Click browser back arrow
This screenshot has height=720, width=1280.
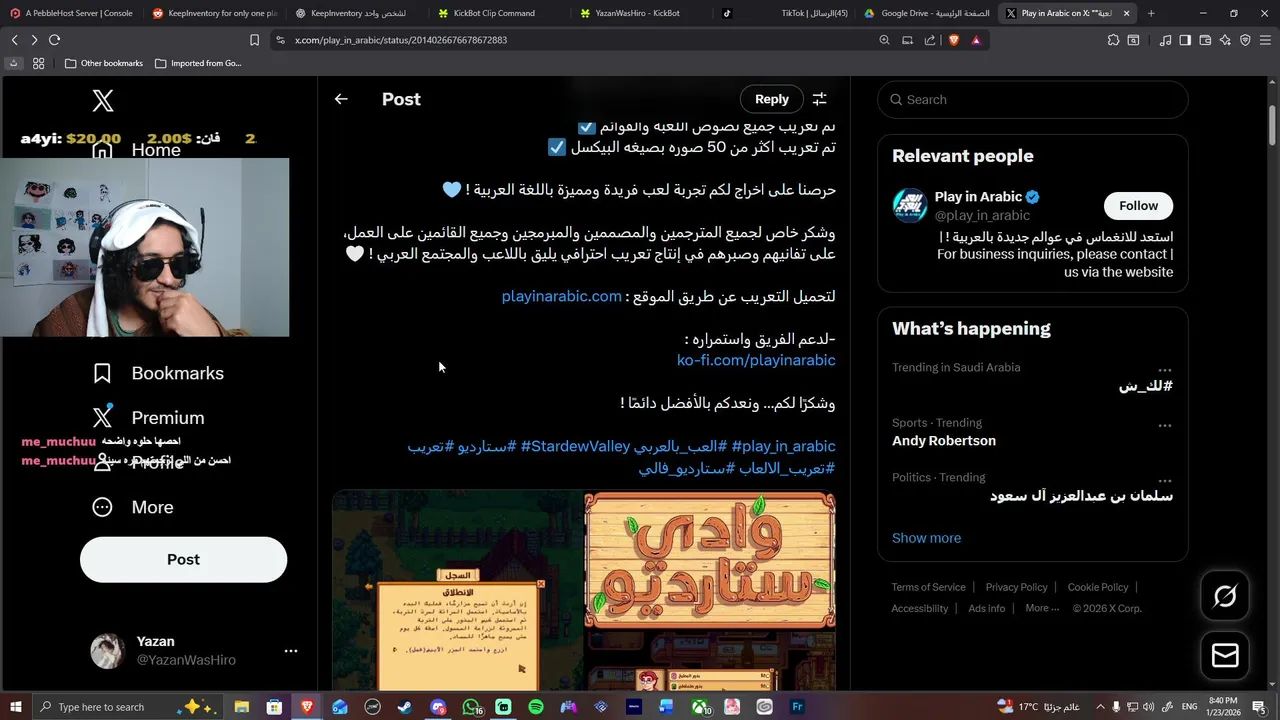(x=14, y=40)
